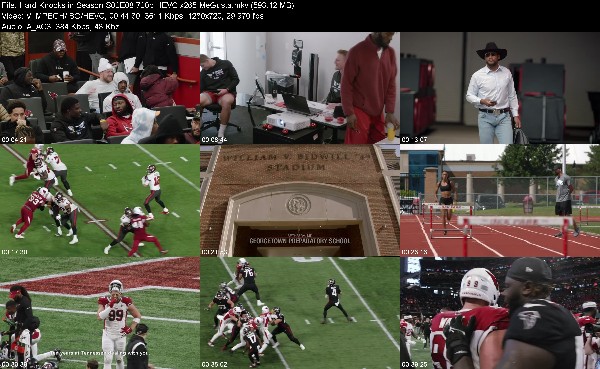
Task: Click the Audio info line
Action: click(x=60, y=26)
